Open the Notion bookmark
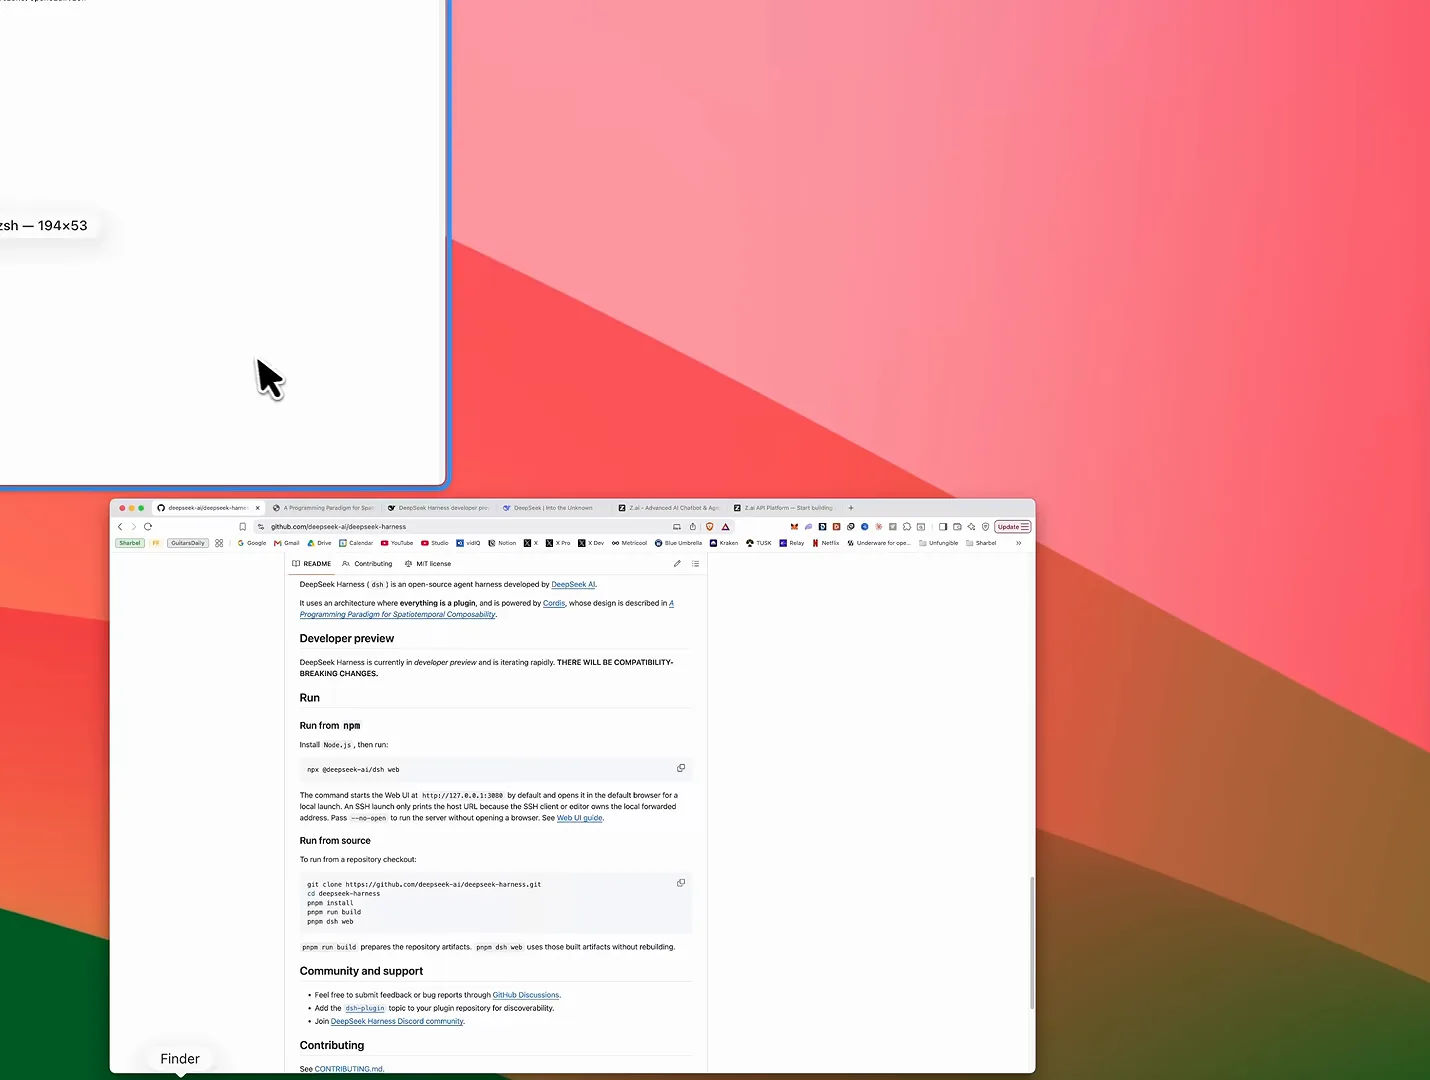Screen dimensions: 1430x1080 pos(503,543)
